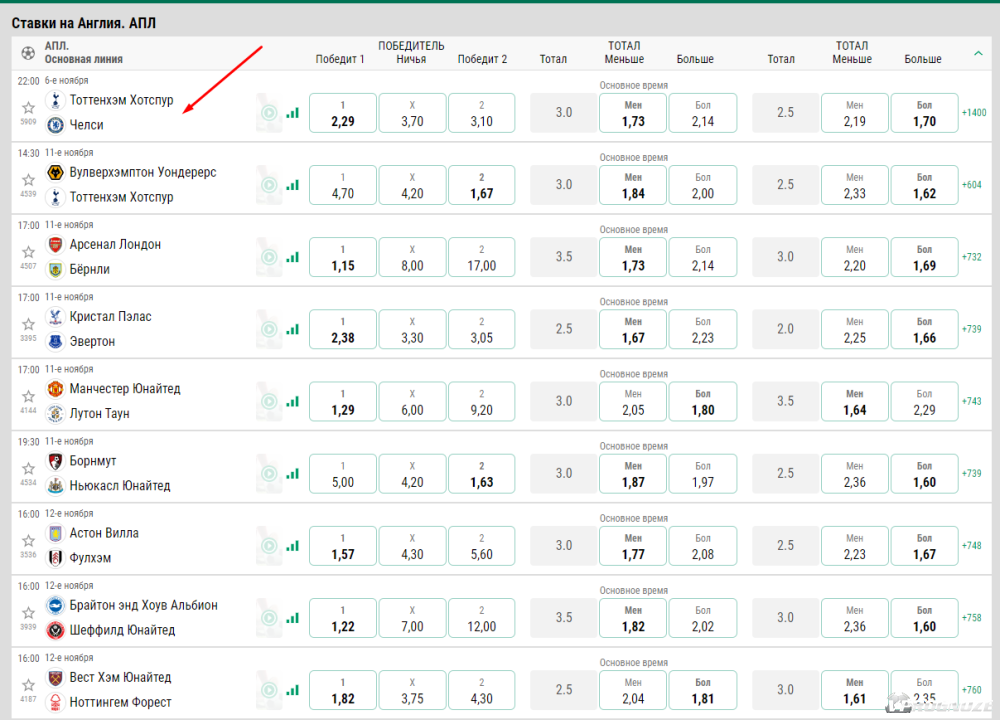This screenshot has width=1000, height=720.
Task: Select Вест Хэм Юнайтед win odds 1,82
Action: (x=342, y=689)
